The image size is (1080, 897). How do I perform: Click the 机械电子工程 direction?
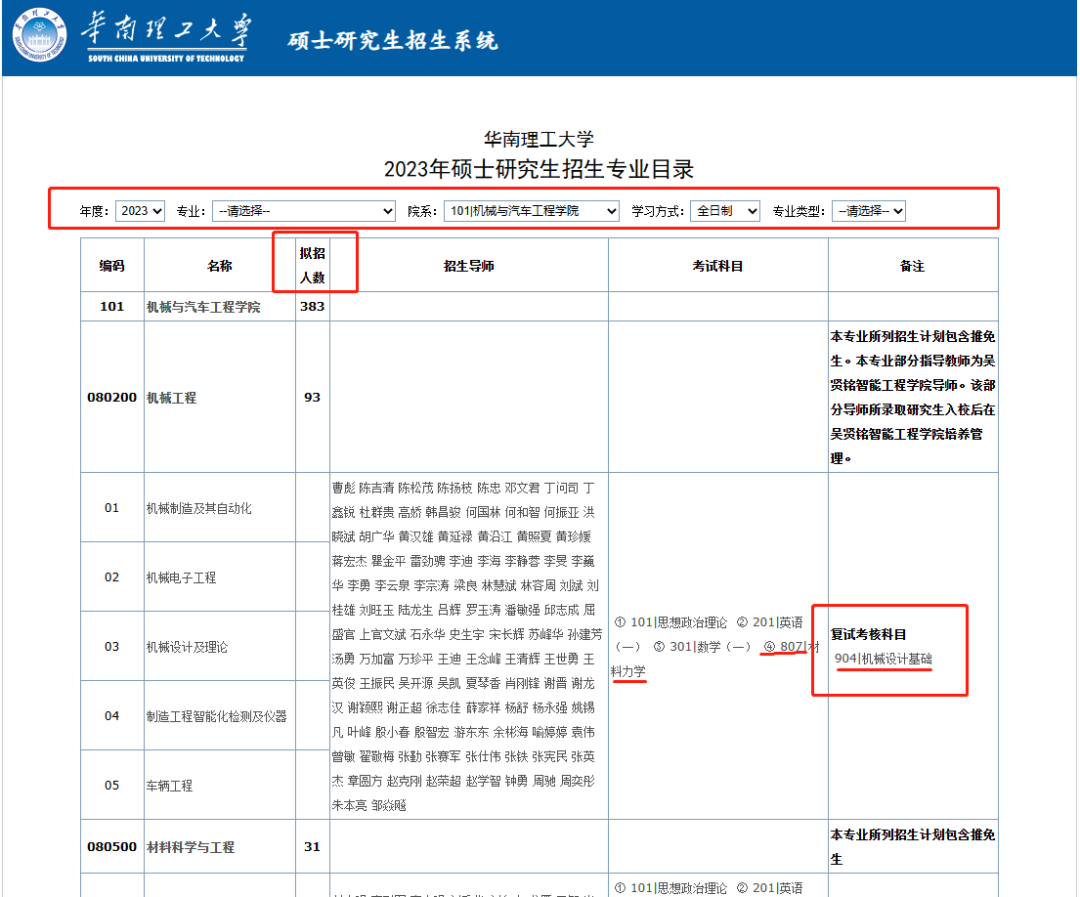point(181,578)
